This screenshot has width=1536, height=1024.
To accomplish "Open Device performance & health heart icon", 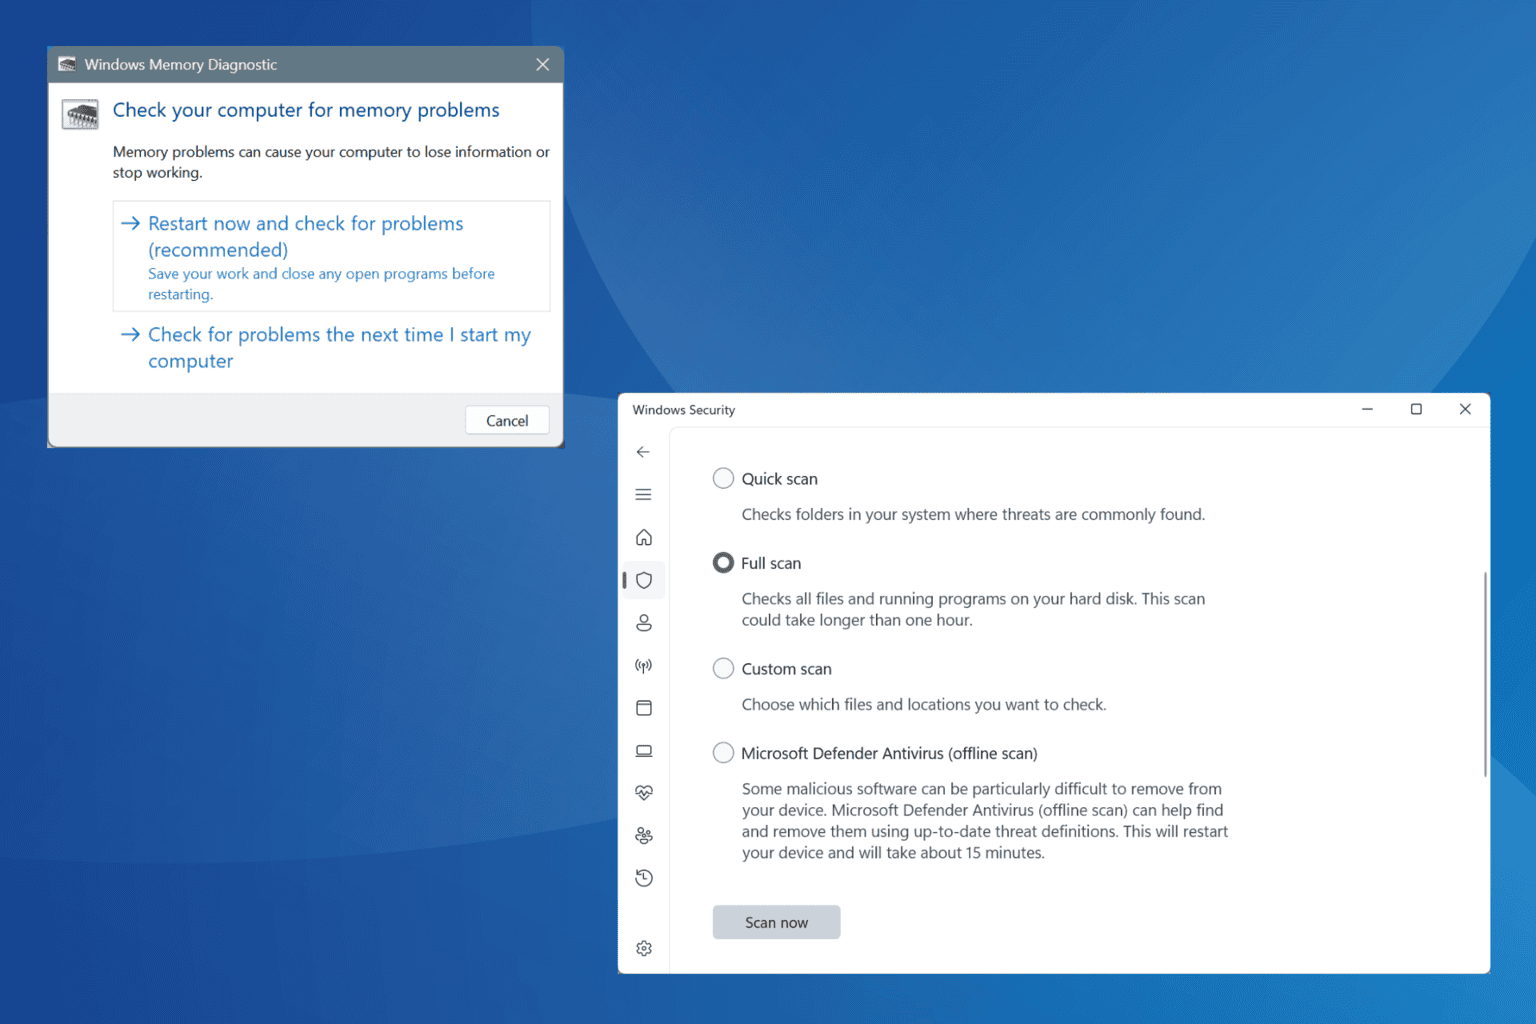I will click(644, 793).
